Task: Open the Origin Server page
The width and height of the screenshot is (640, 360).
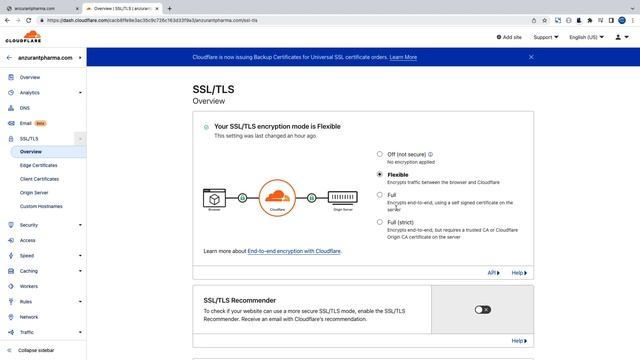Action: 34,193
